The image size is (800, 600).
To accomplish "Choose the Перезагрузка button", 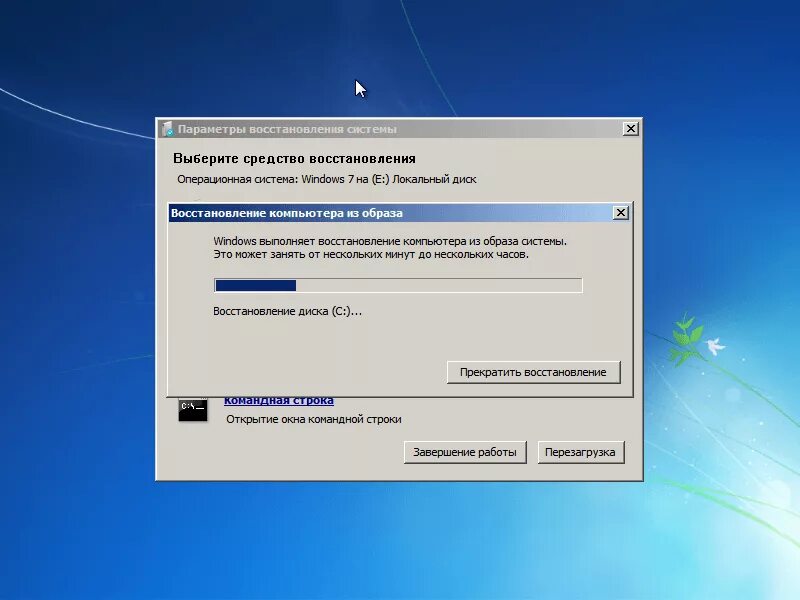I will (581, 452).
